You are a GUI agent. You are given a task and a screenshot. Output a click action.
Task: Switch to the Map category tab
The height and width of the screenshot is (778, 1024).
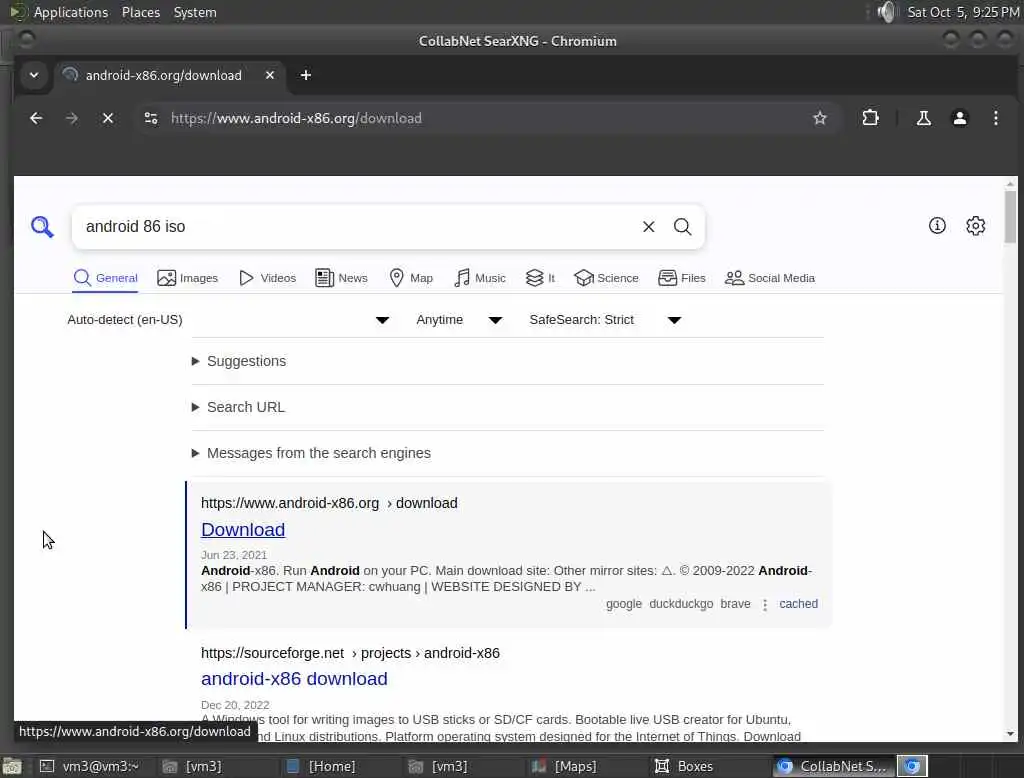tap(411, 278)
